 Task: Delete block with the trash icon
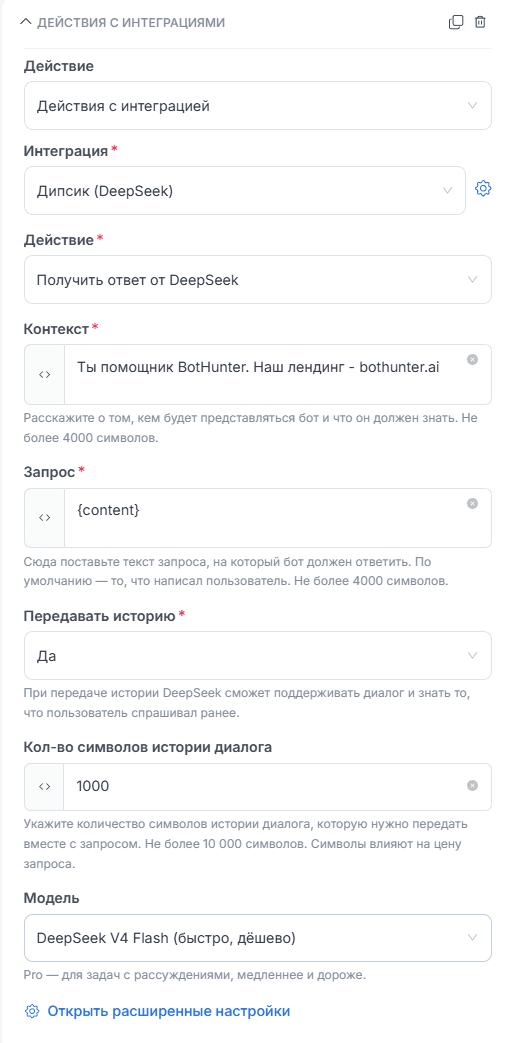pyautogui.click(x=480, y=22)
